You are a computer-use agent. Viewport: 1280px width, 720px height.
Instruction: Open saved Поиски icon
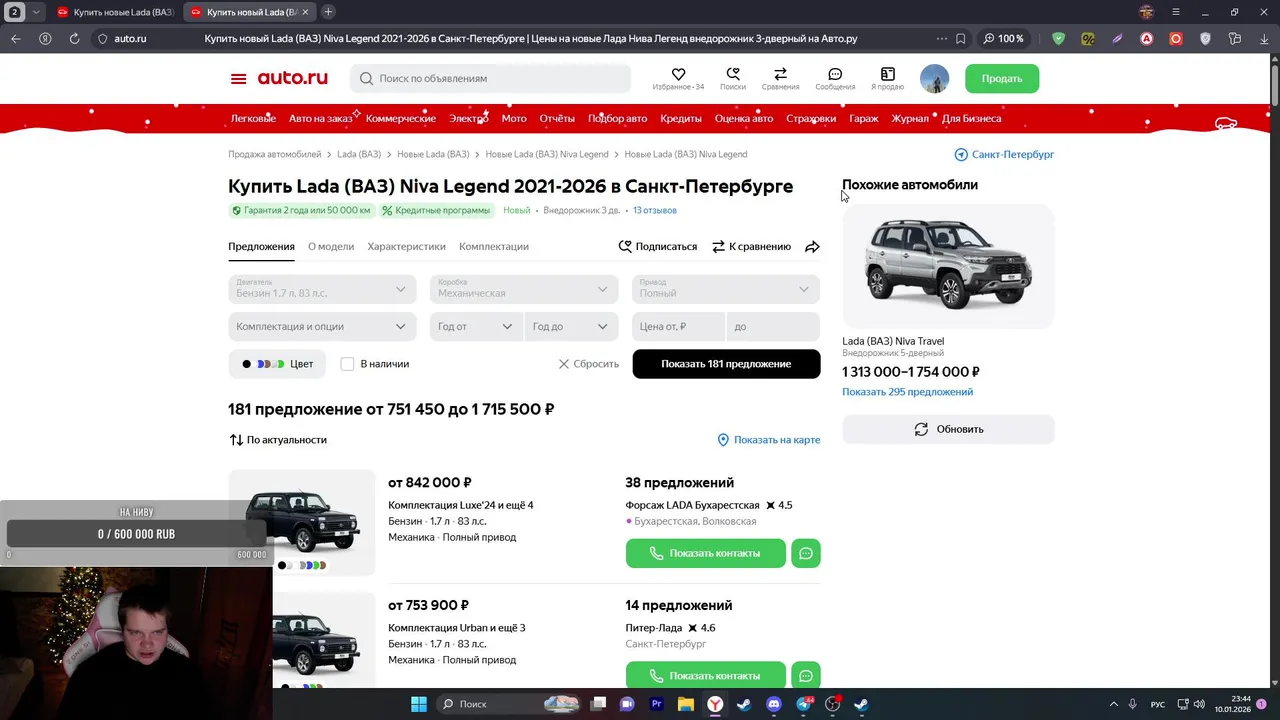[733, 75]
